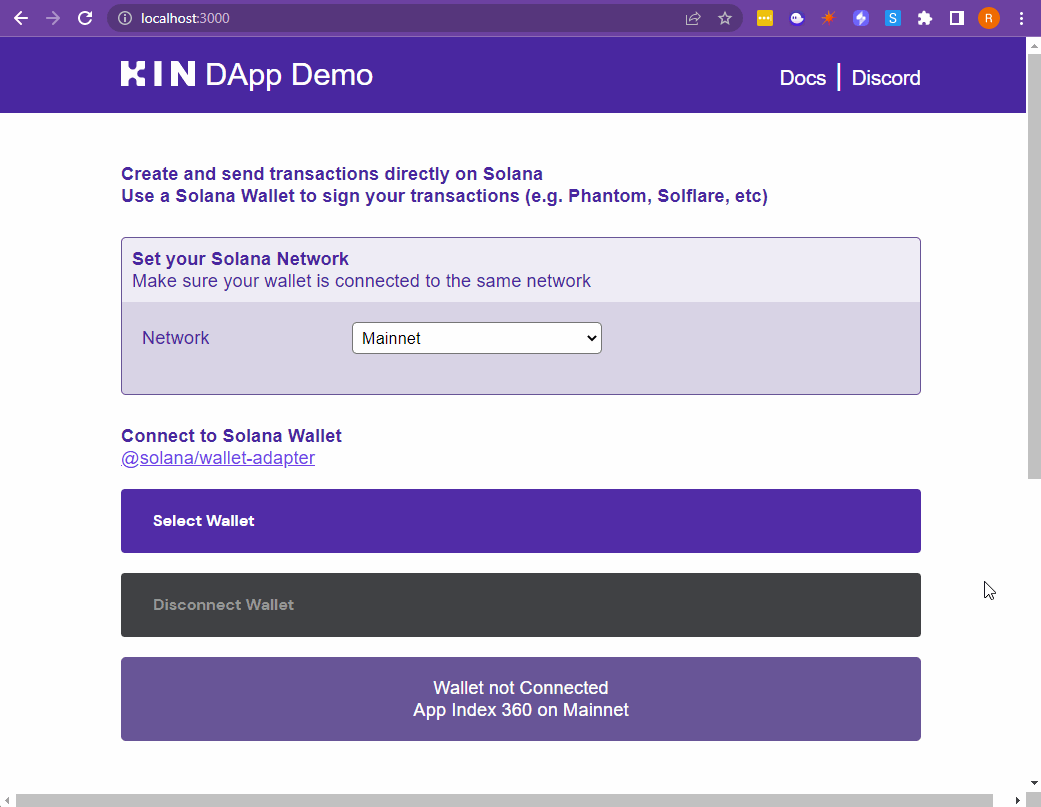Screen dimensions: 1041x807
Task: Click the yellow password manager extension icon
Action: (x=765, y=18)
